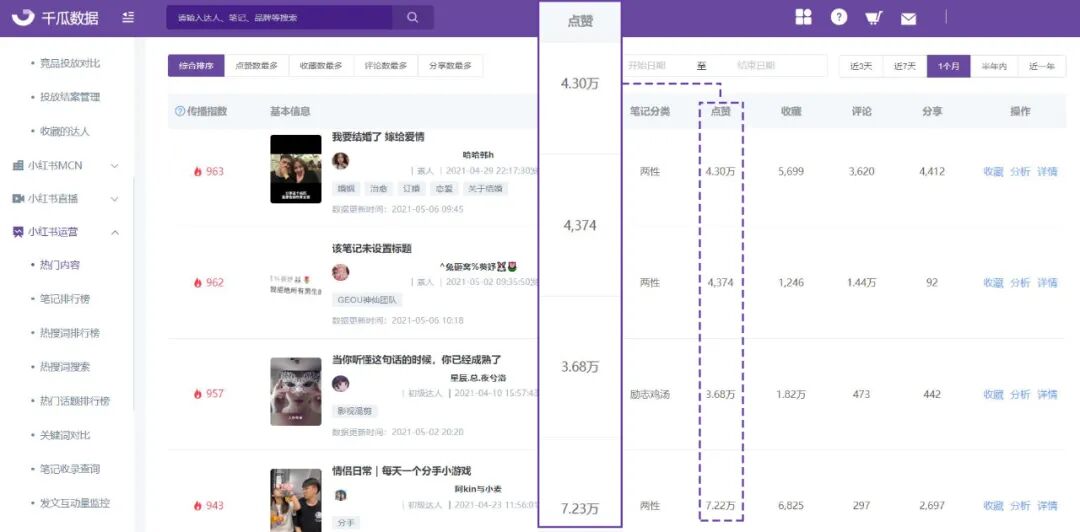The height and width of the screenshot is (532, 1080).
Task: Click 收藏 link in the 943 row
Action: (x=993, y=506)
